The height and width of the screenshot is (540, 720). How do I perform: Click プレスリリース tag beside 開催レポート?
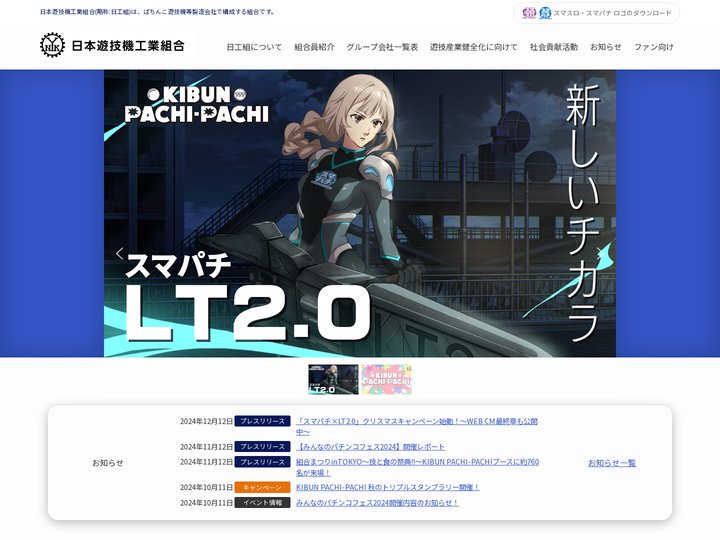click(262, 447)
